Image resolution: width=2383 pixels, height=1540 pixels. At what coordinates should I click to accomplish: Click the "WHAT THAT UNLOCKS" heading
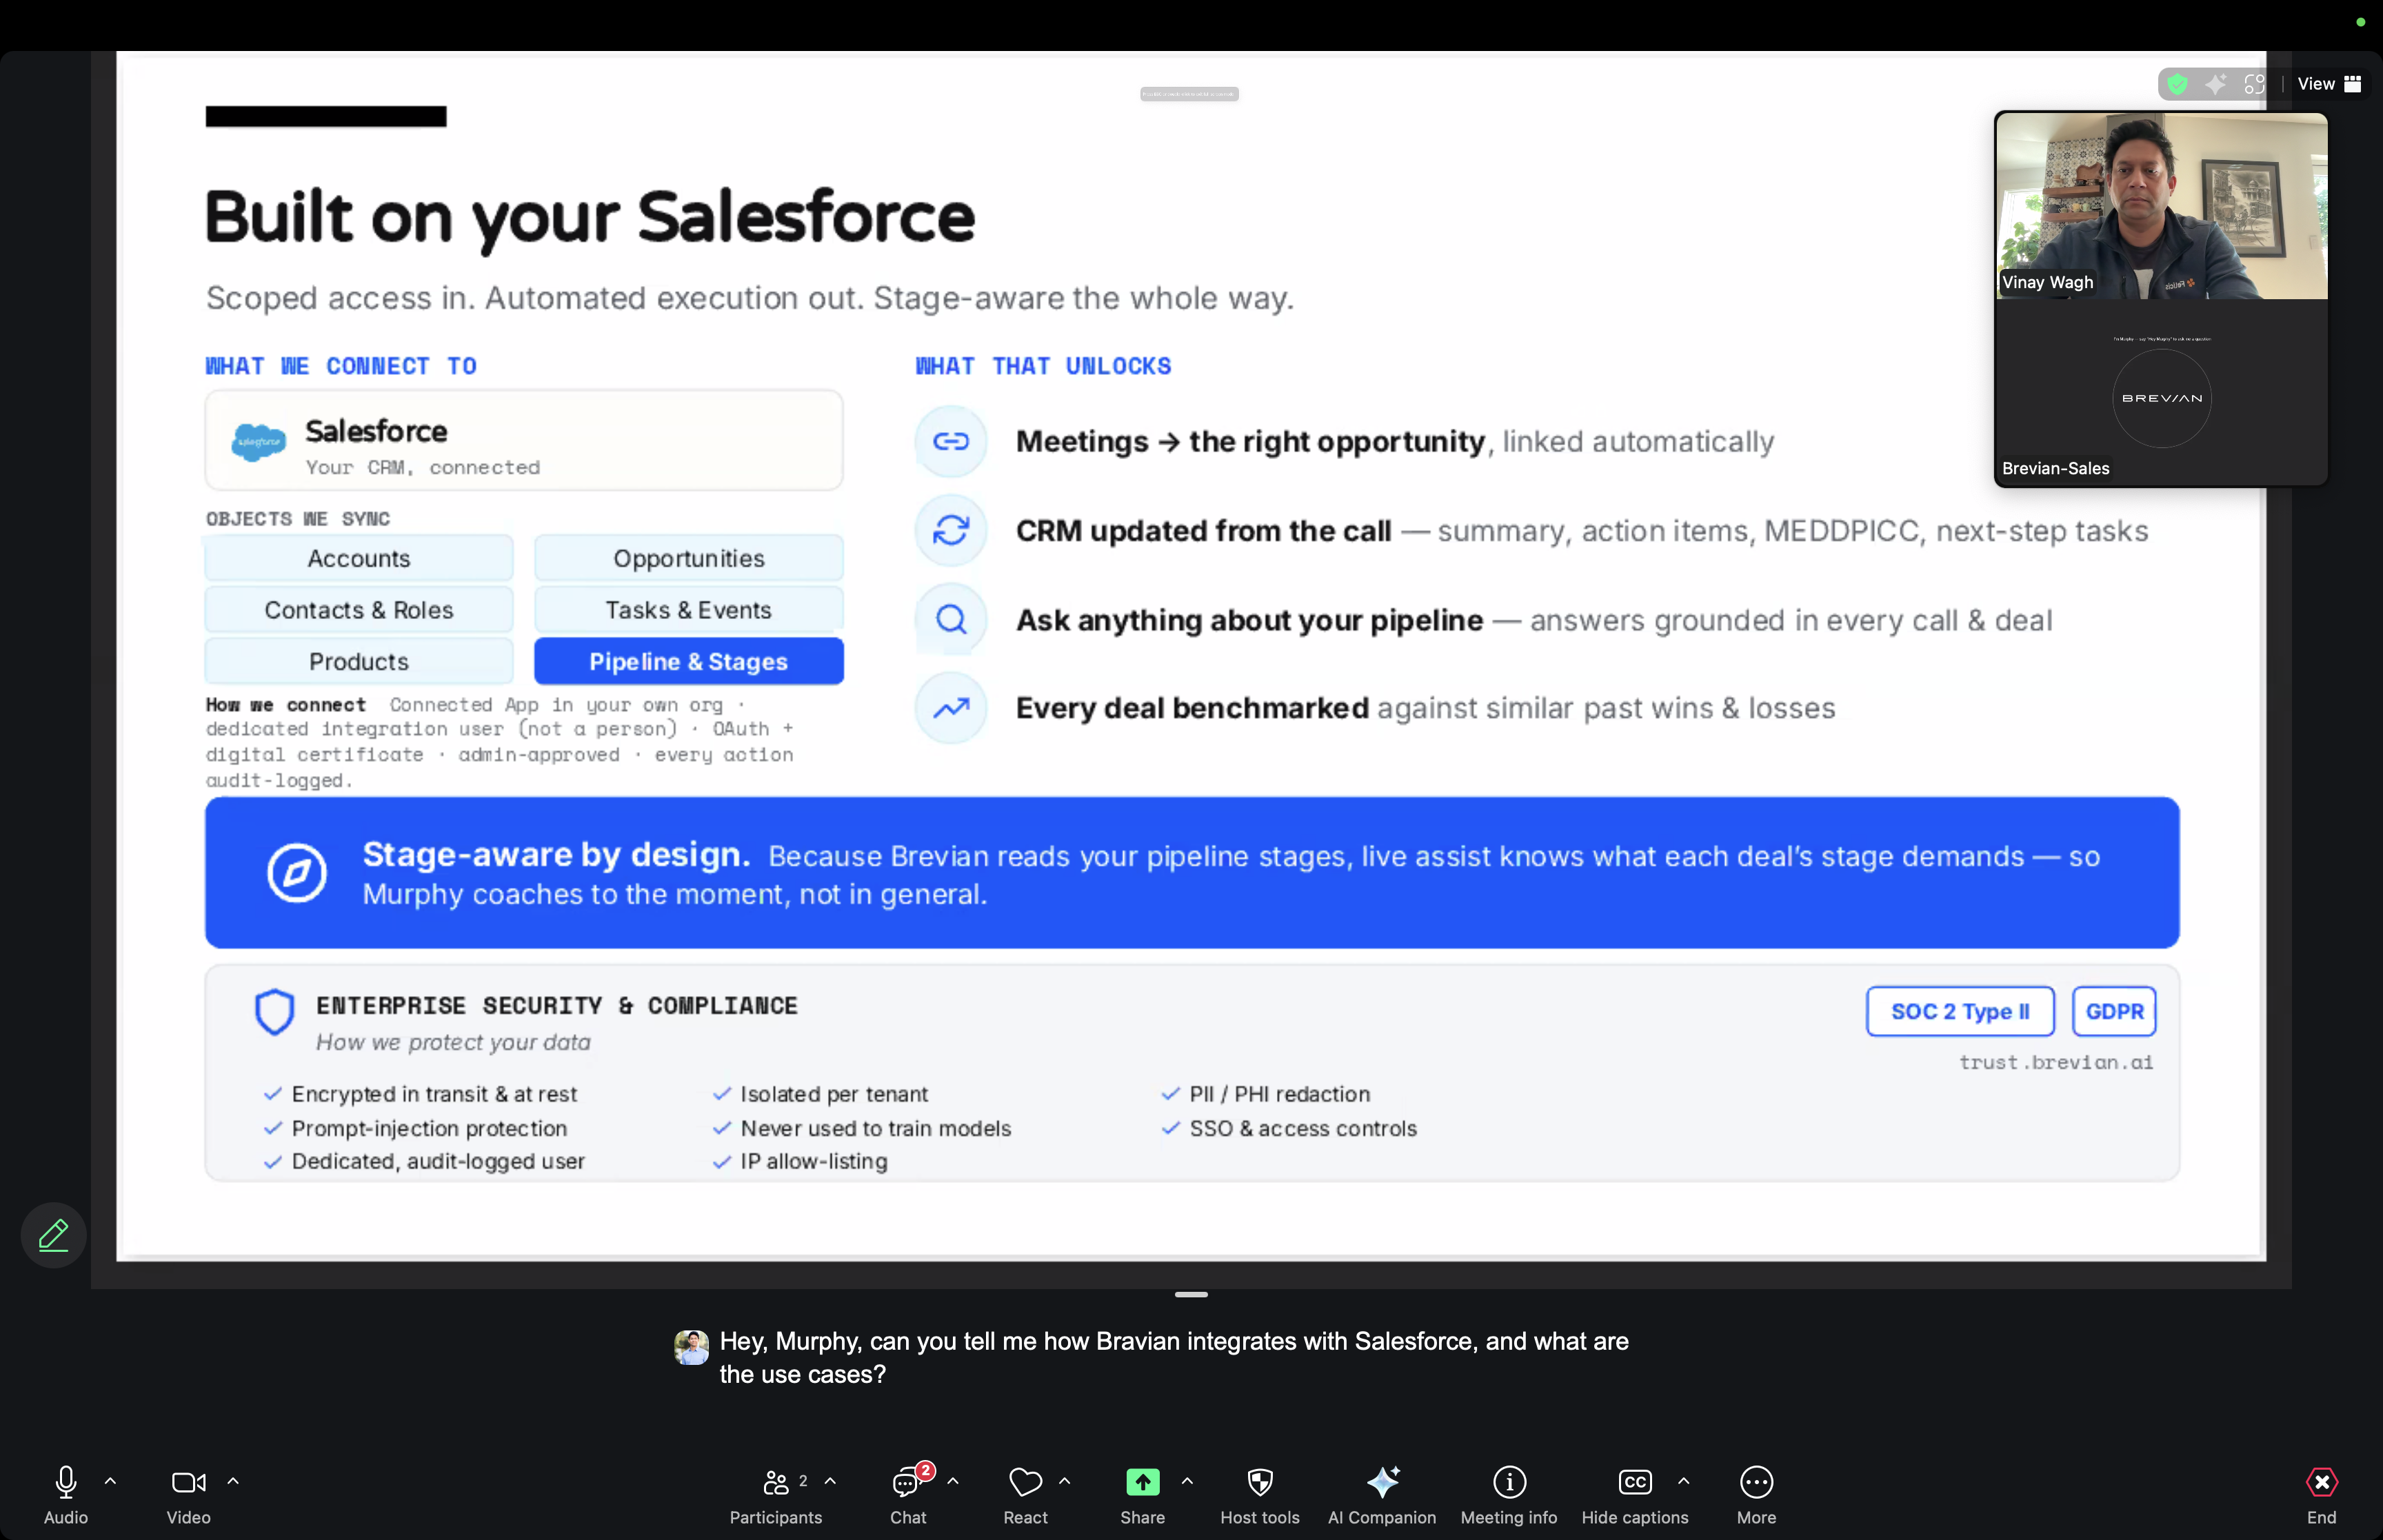1043,366
